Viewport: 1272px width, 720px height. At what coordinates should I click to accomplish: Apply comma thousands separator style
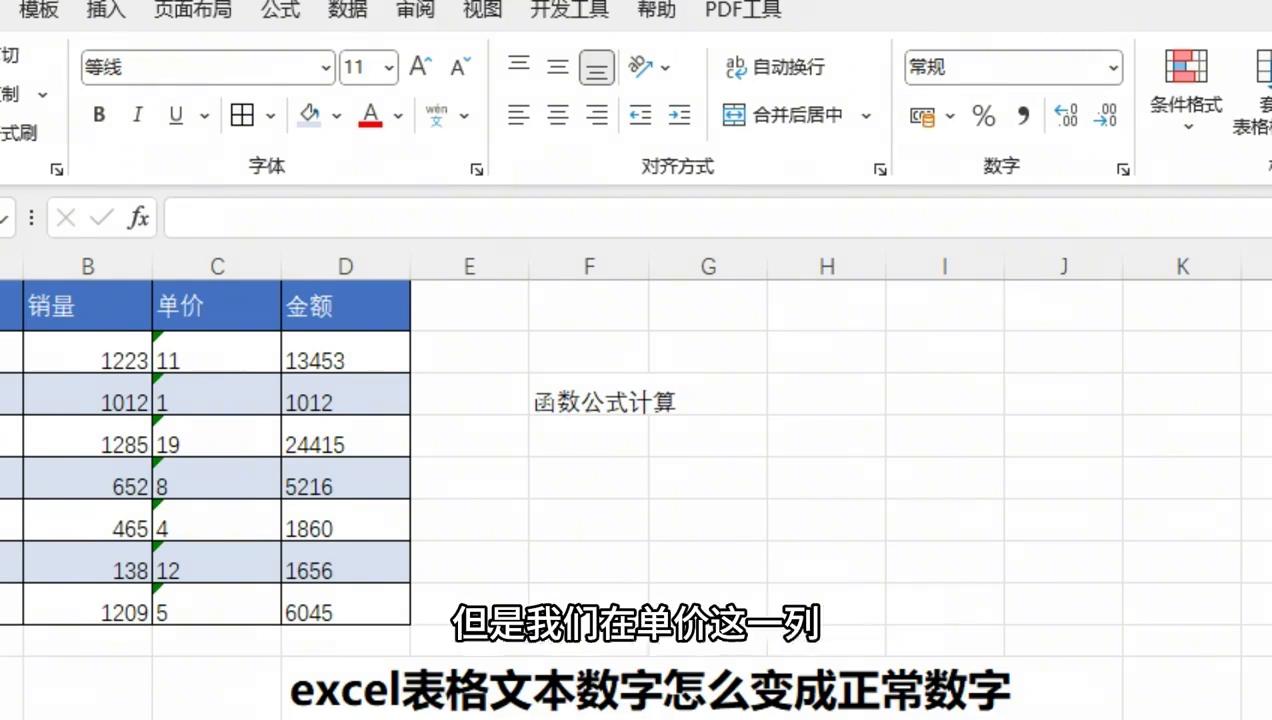(x=1023, y=116)
